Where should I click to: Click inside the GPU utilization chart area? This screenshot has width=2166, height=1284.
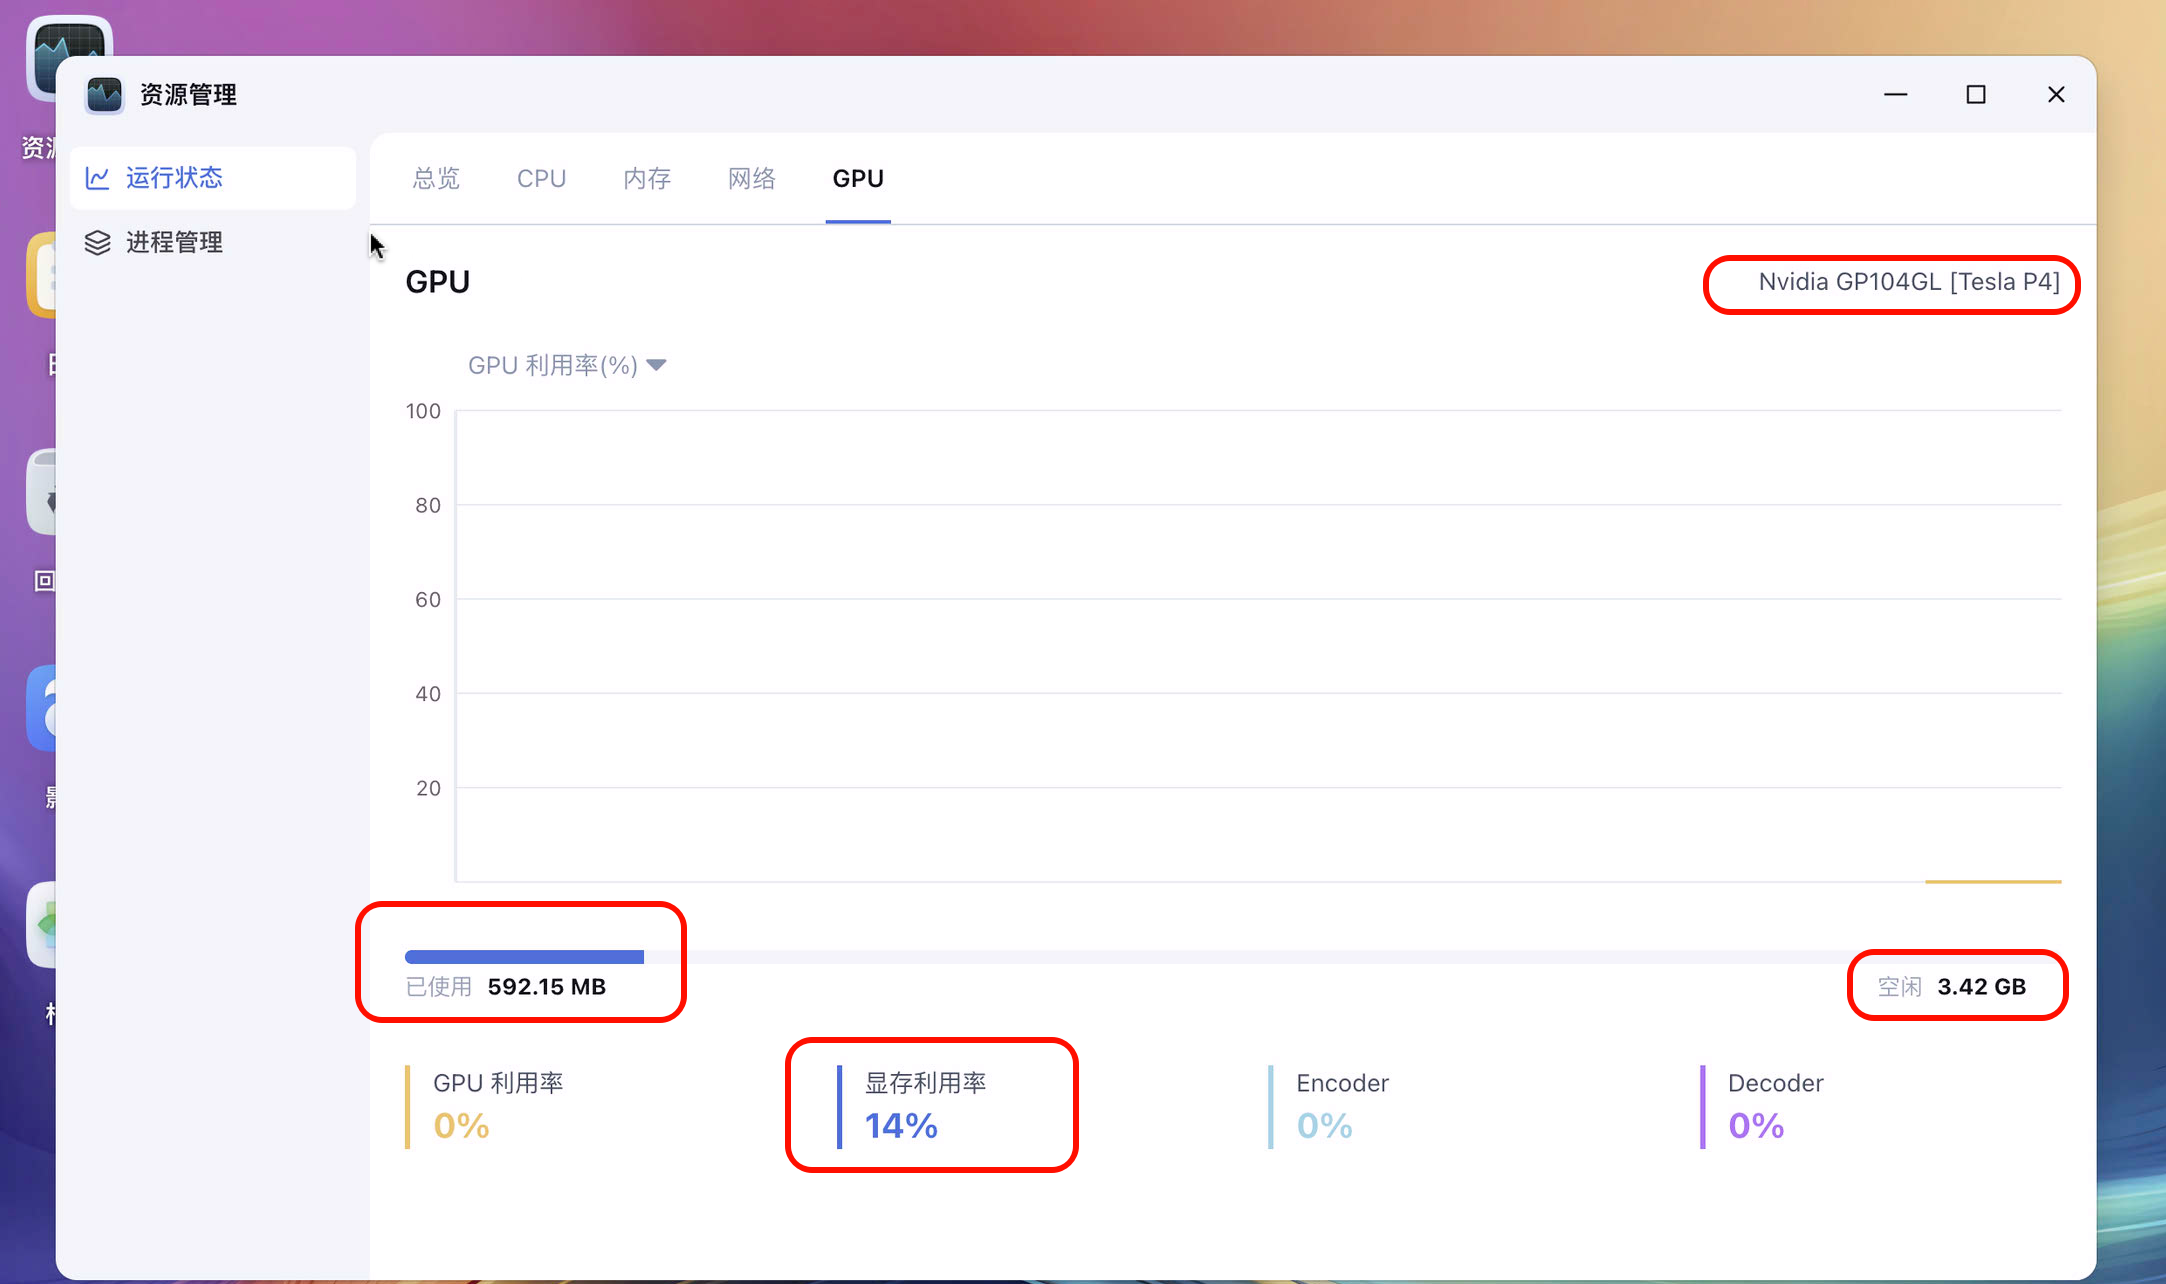[x=1259, y=646]
